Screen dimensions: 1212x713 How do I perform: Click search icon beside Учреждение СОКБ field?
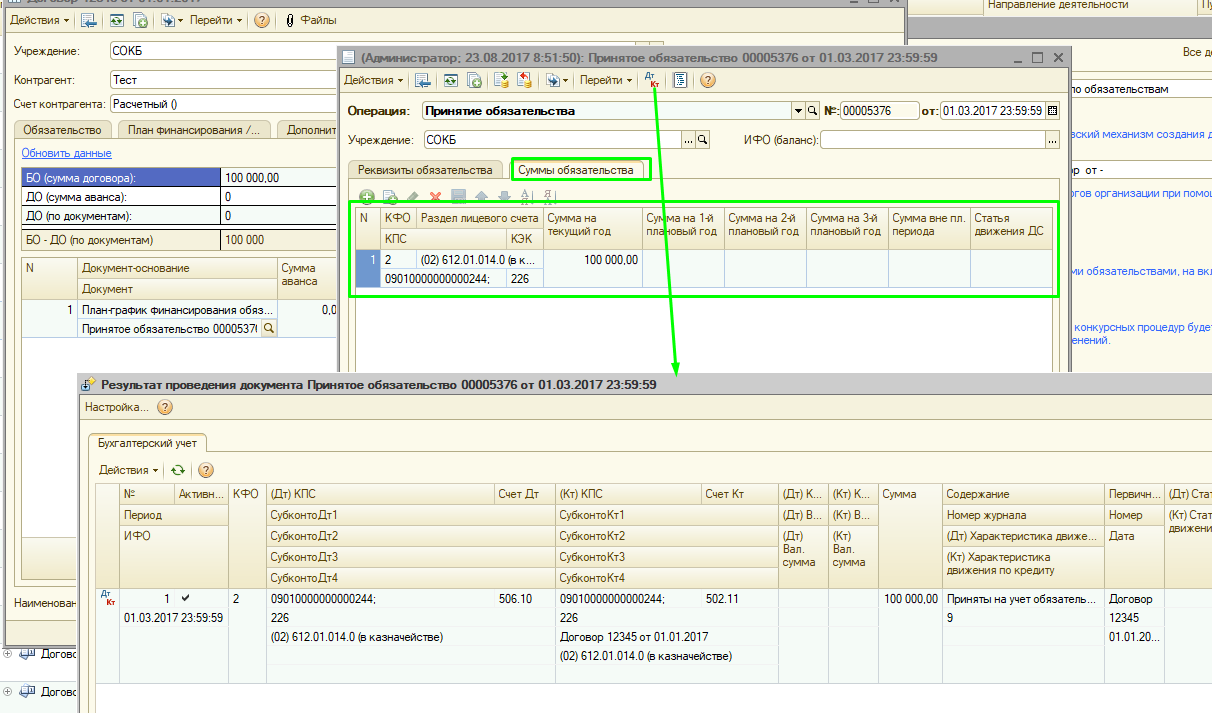[x=703, y=140]
